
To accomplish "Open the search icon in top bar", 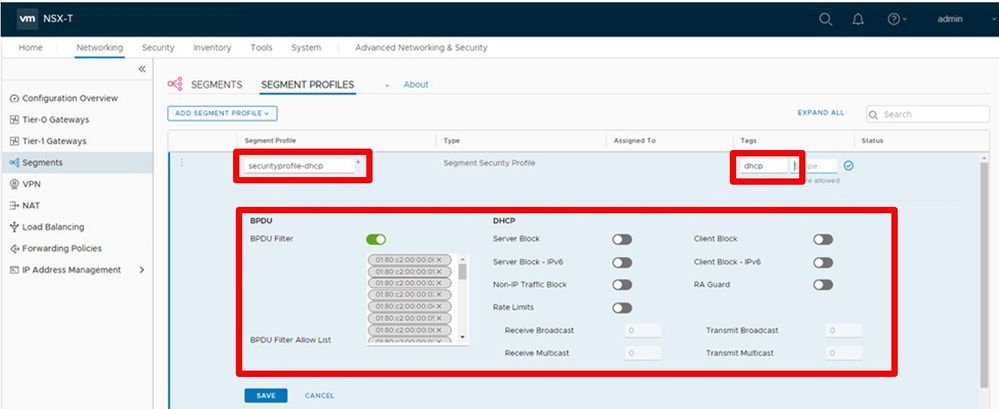I will (825, 19).
